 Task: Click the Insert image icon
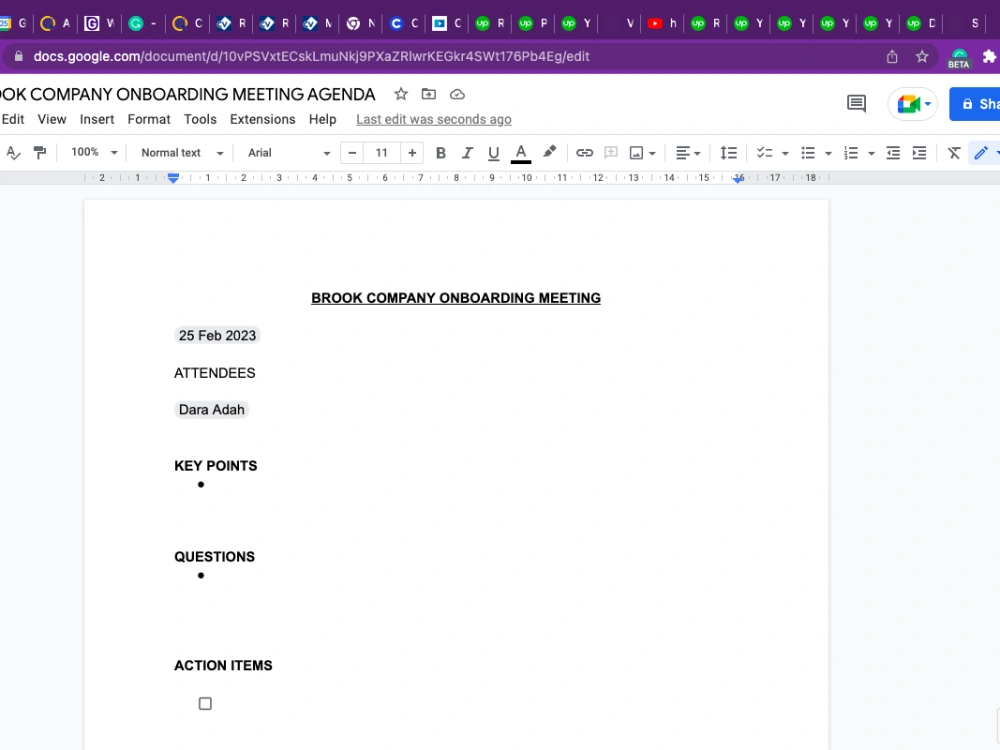coord(636,153)
